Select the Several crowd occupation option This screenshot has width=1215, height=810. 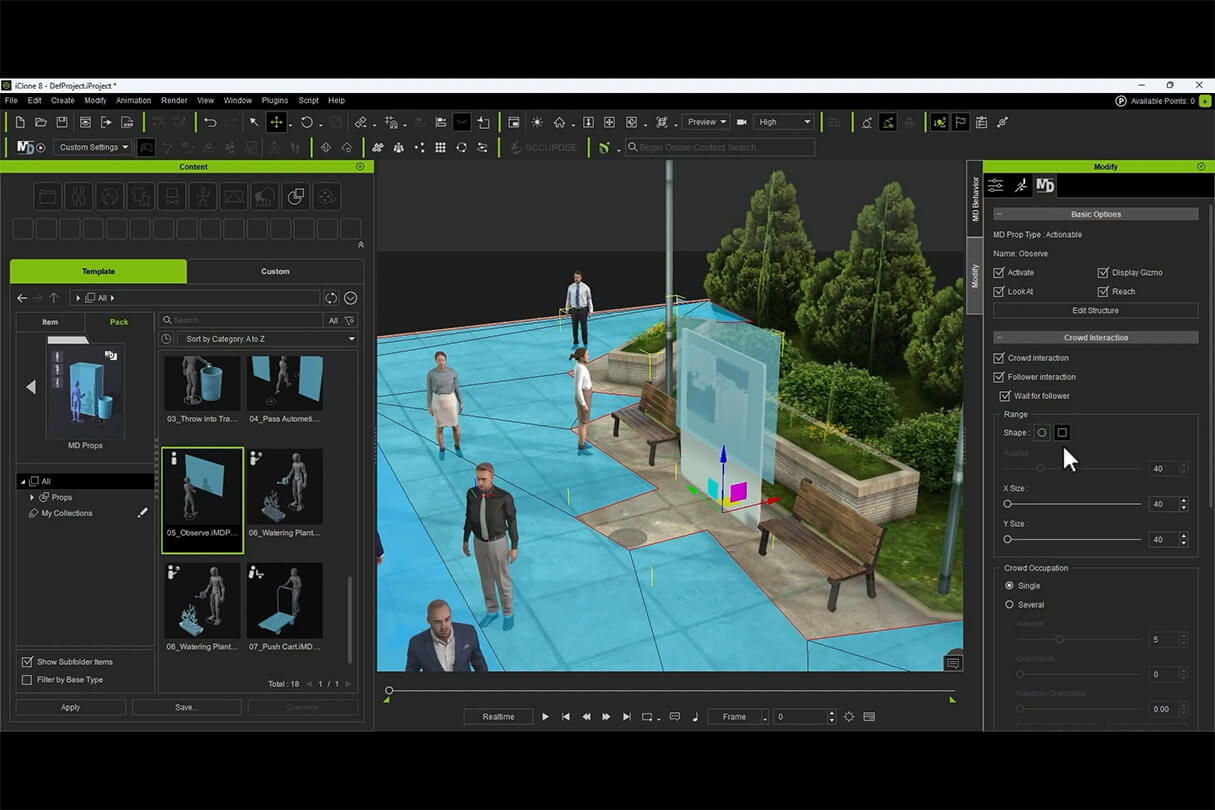pos(1009,605)
